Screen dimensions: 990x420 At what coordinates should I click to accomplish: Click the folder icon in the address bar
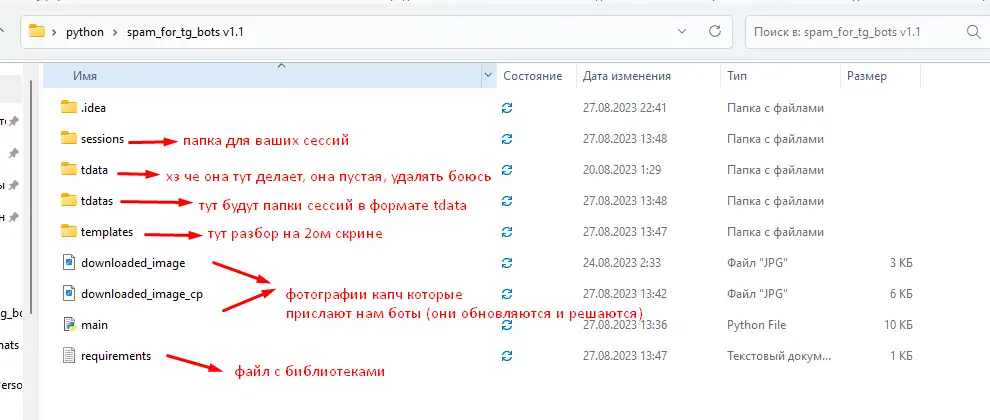click(x=37, y=31)
